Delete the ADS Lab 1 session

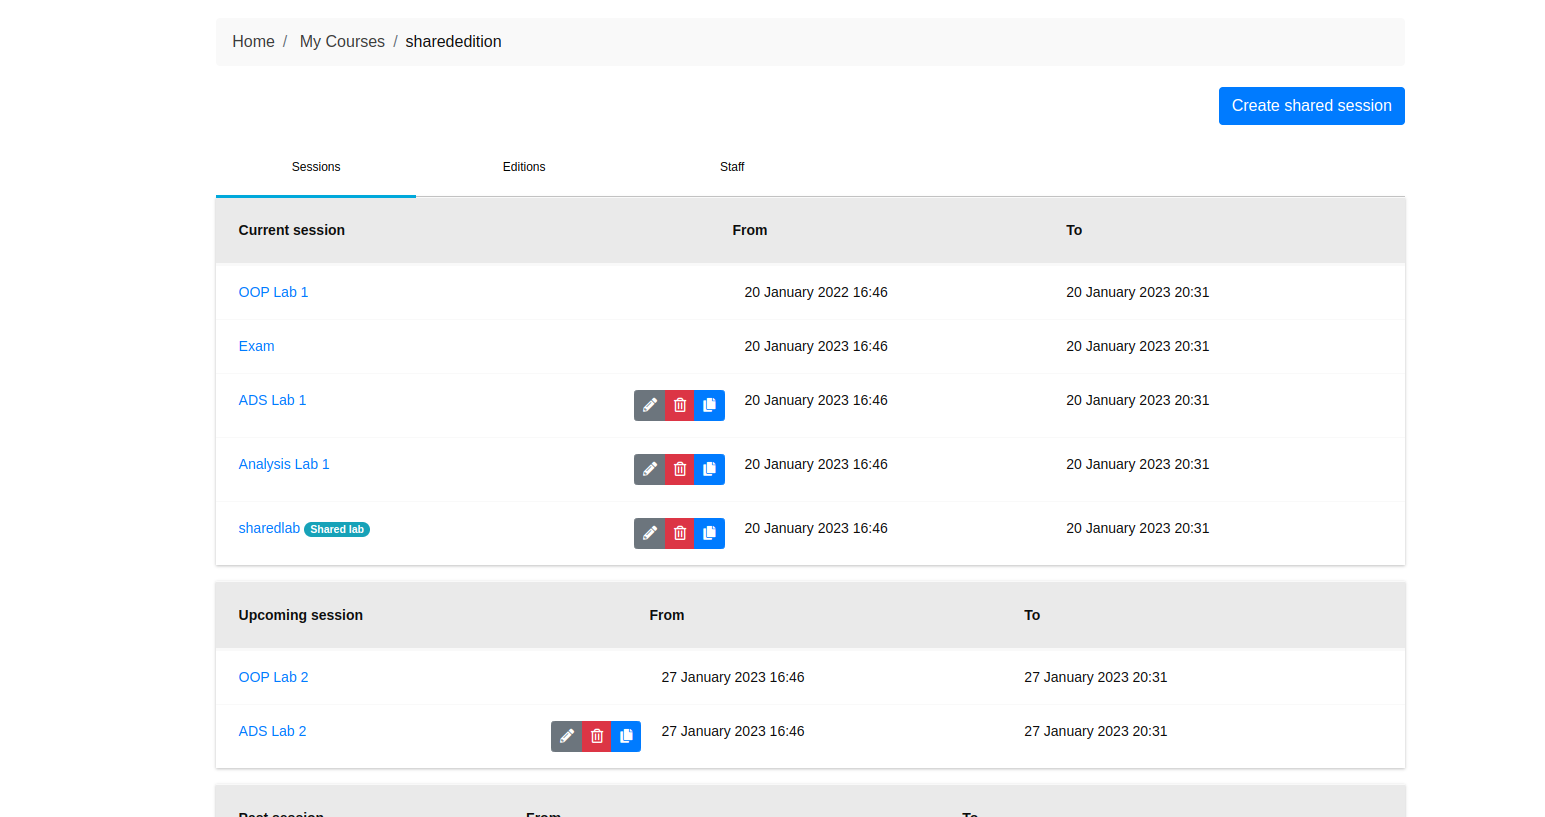pyautogui.click(x=680, y=405)
